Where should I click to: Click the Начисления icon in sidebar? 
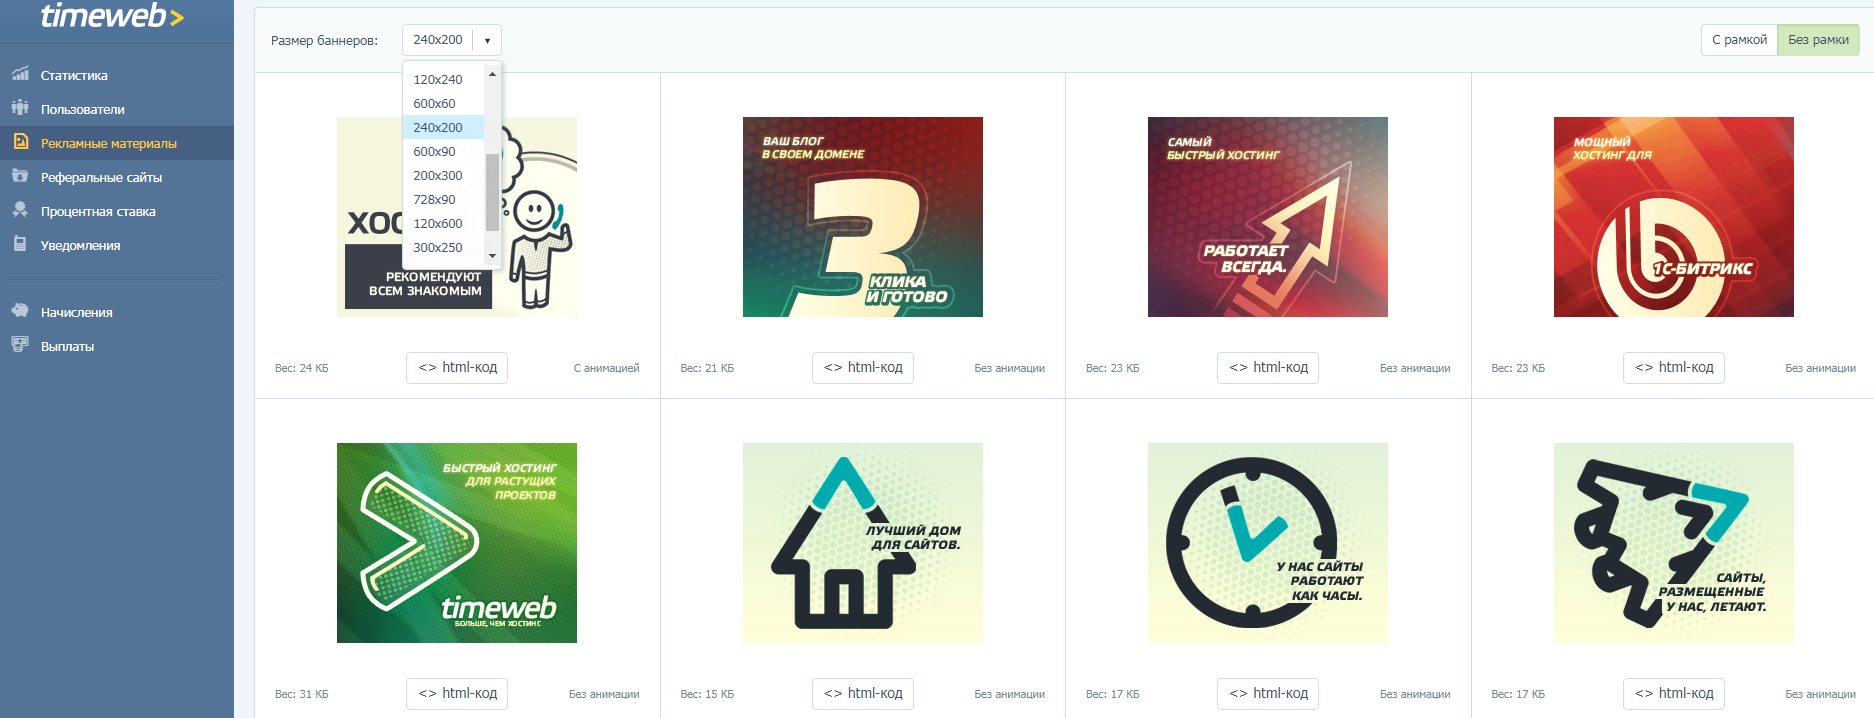click(20, 311)
